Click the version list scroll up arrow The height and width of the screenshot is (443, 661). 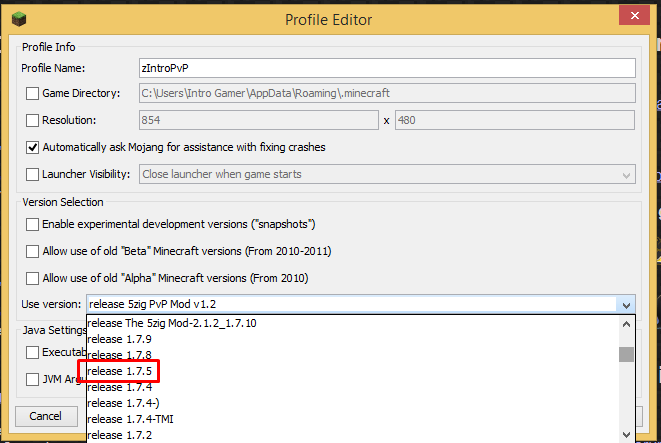(x=626, y=324)
